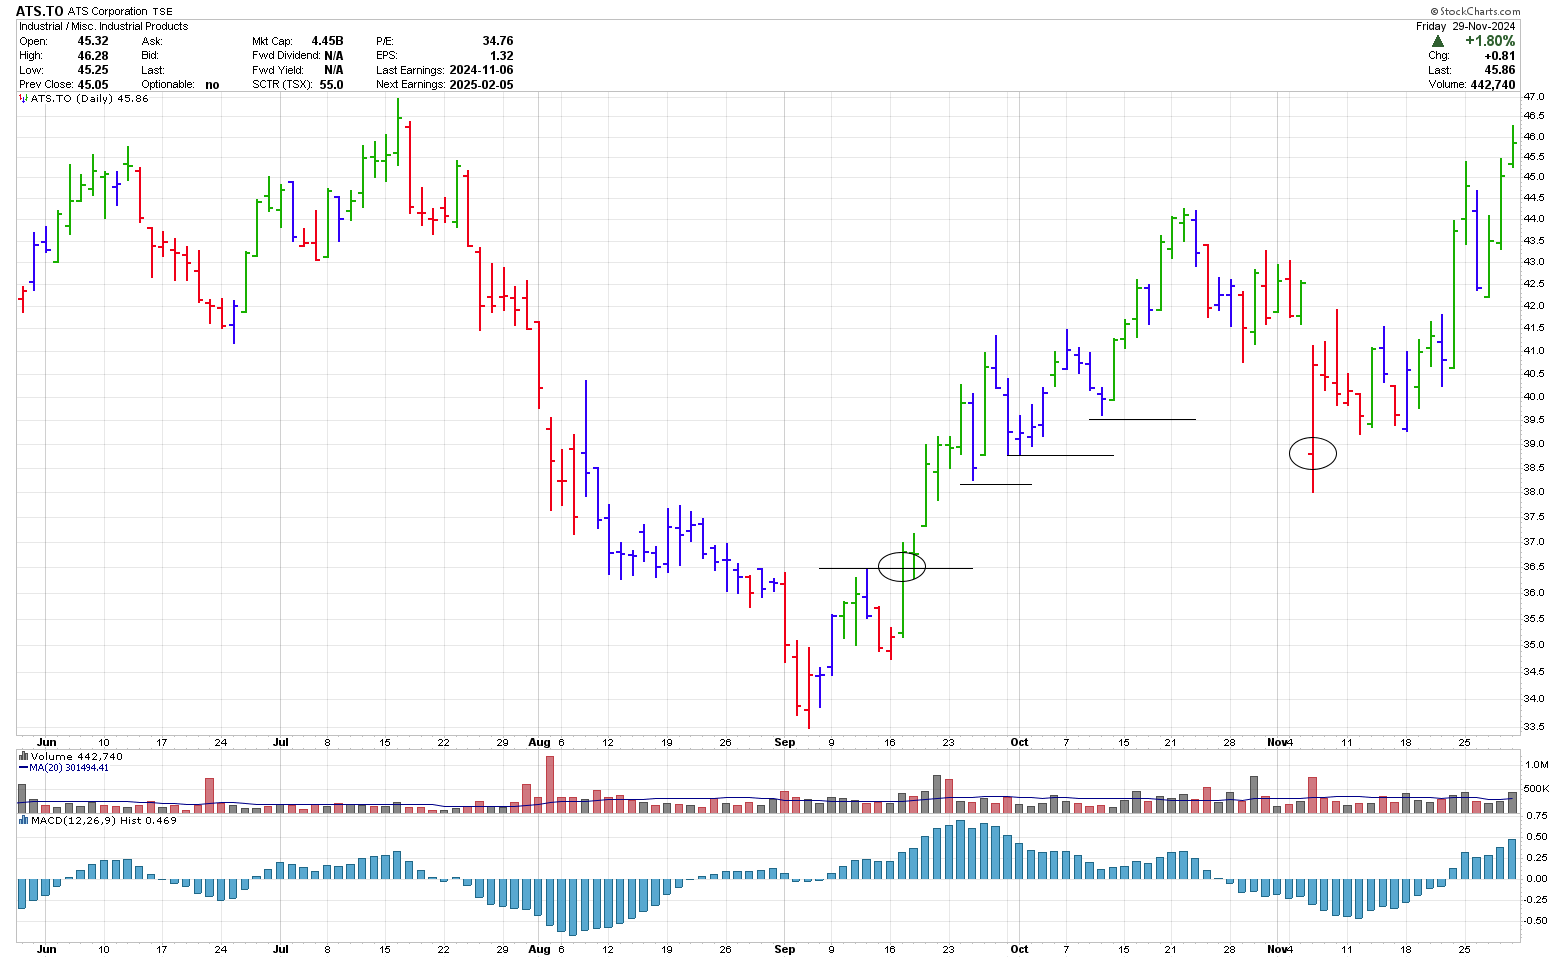Click the Aug label on the bottom MACD date axis

(539, 949)
